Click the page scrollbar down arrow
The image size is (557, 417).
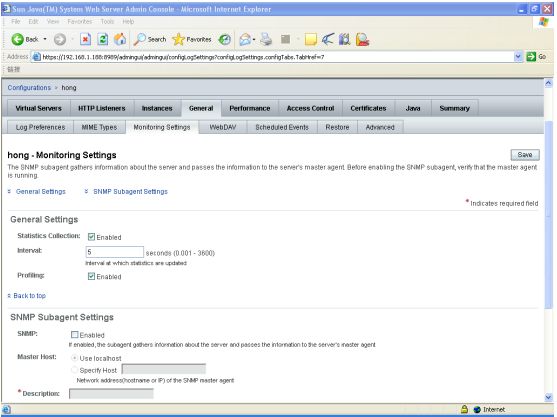(548, 397)
